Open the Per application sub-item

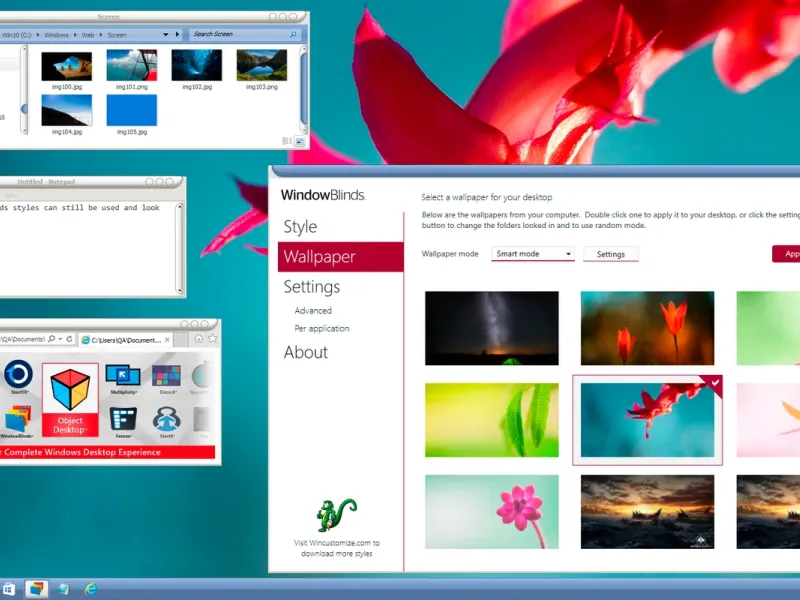[x=321, y=328]
